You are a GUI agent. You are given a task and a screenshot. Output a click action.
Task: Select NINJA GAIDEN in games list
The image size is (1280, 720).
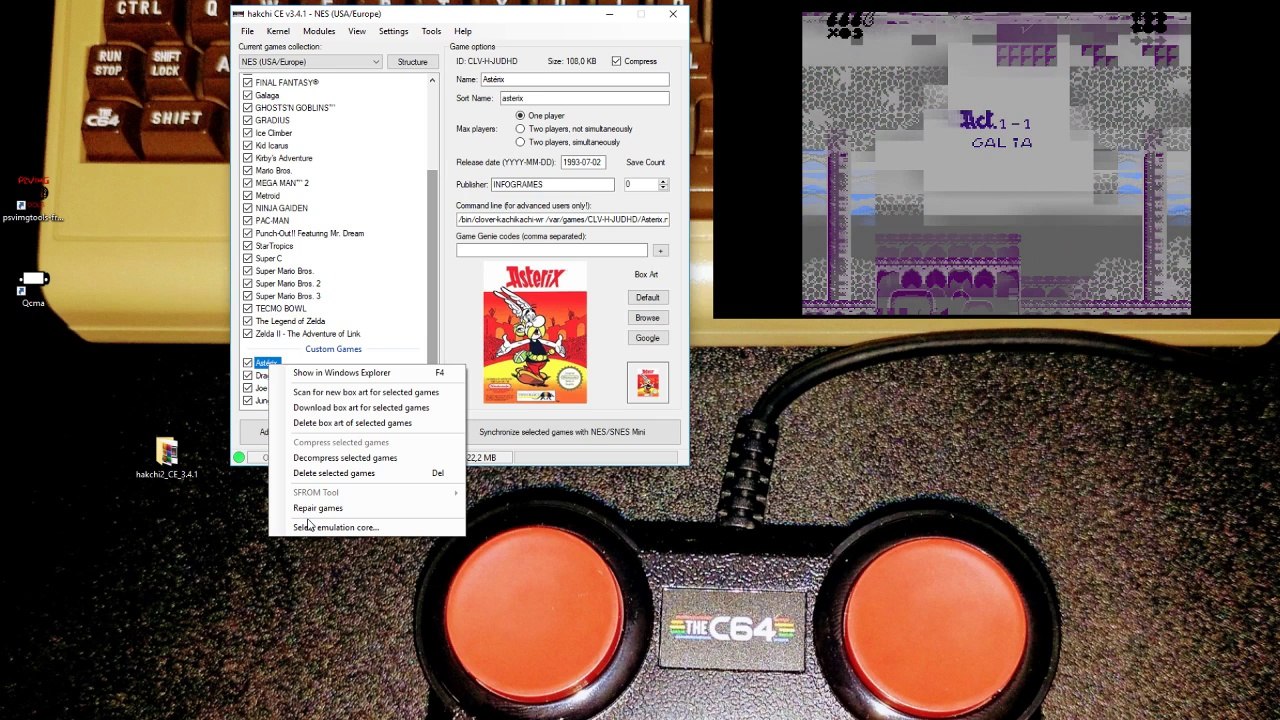coord(281,208)
